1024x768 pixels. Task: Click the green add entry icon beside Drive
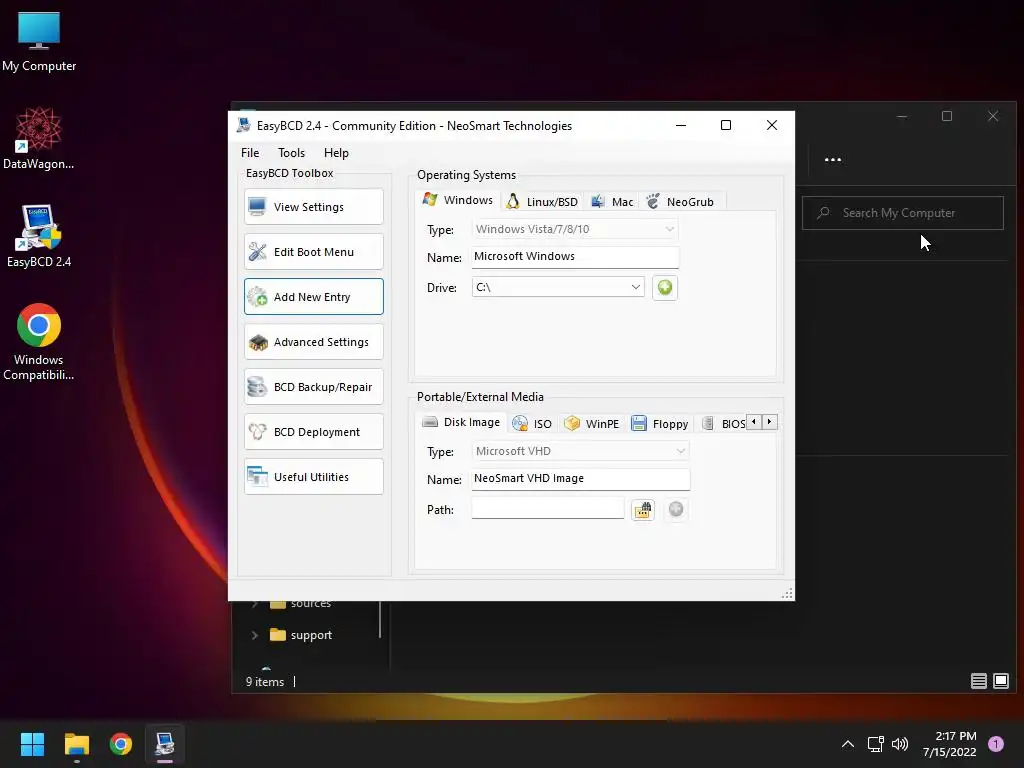point(665,287)
